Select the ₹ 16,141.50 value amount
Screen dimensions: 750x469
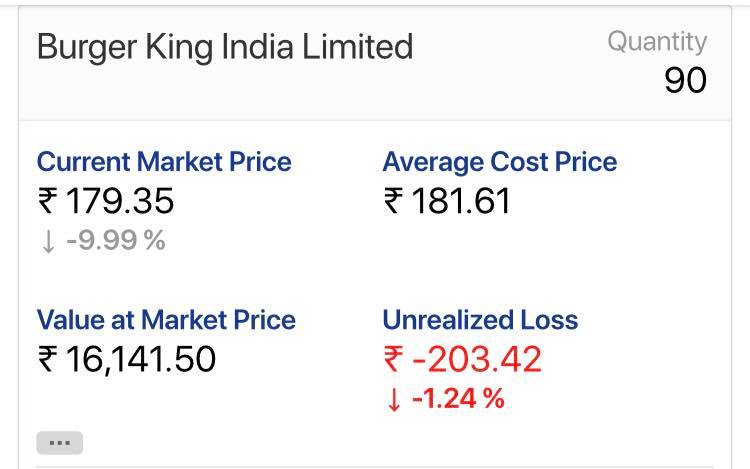pyautogui.click(x=127, y=359)
